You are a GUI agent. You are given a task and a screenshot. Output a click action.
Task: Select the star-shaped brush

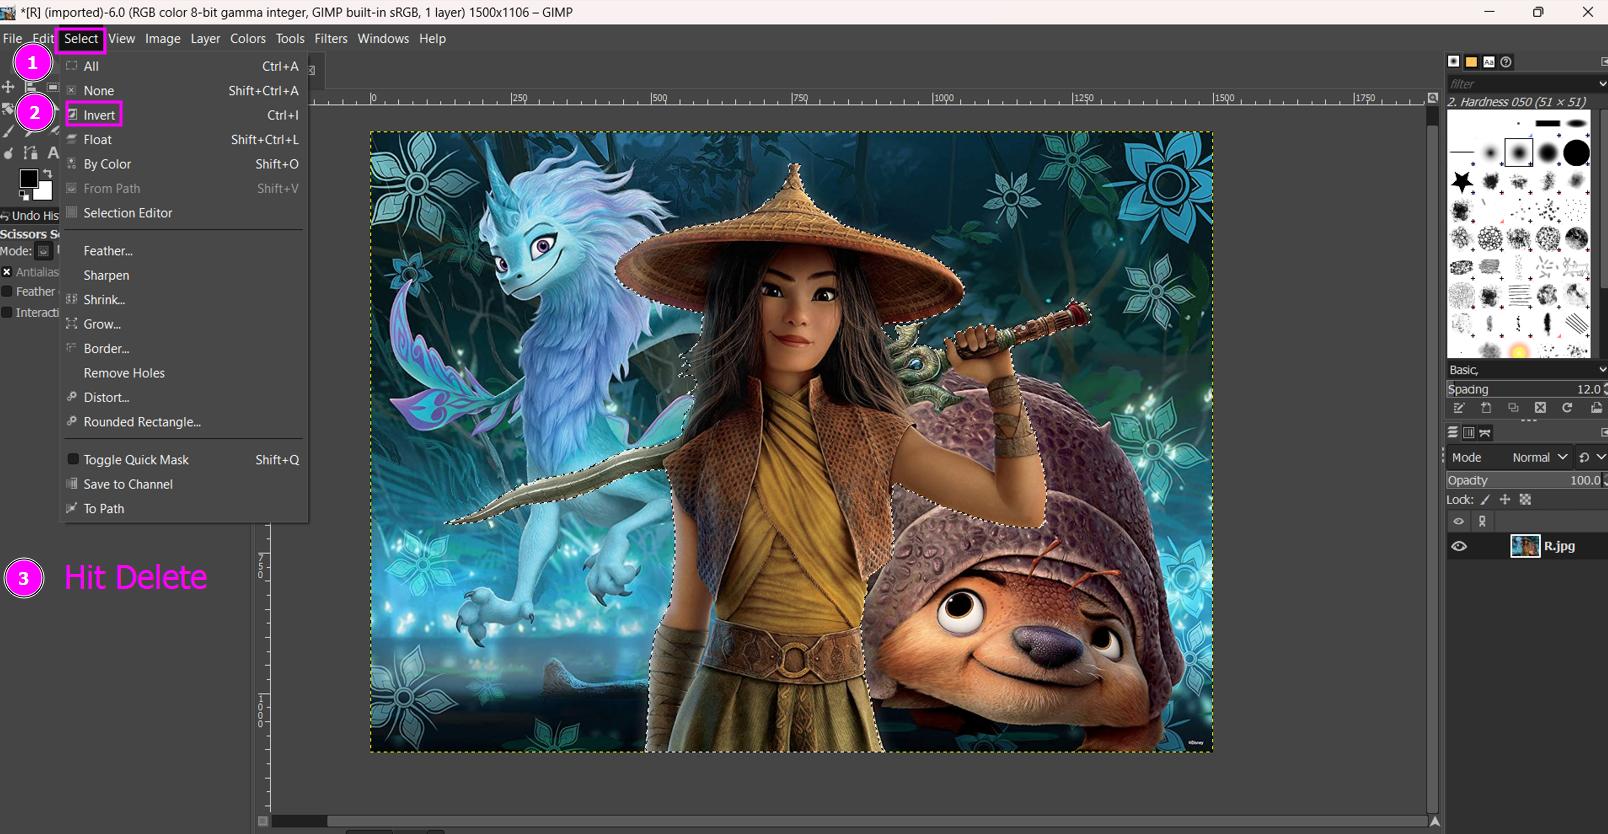[x=1462, y=181]
